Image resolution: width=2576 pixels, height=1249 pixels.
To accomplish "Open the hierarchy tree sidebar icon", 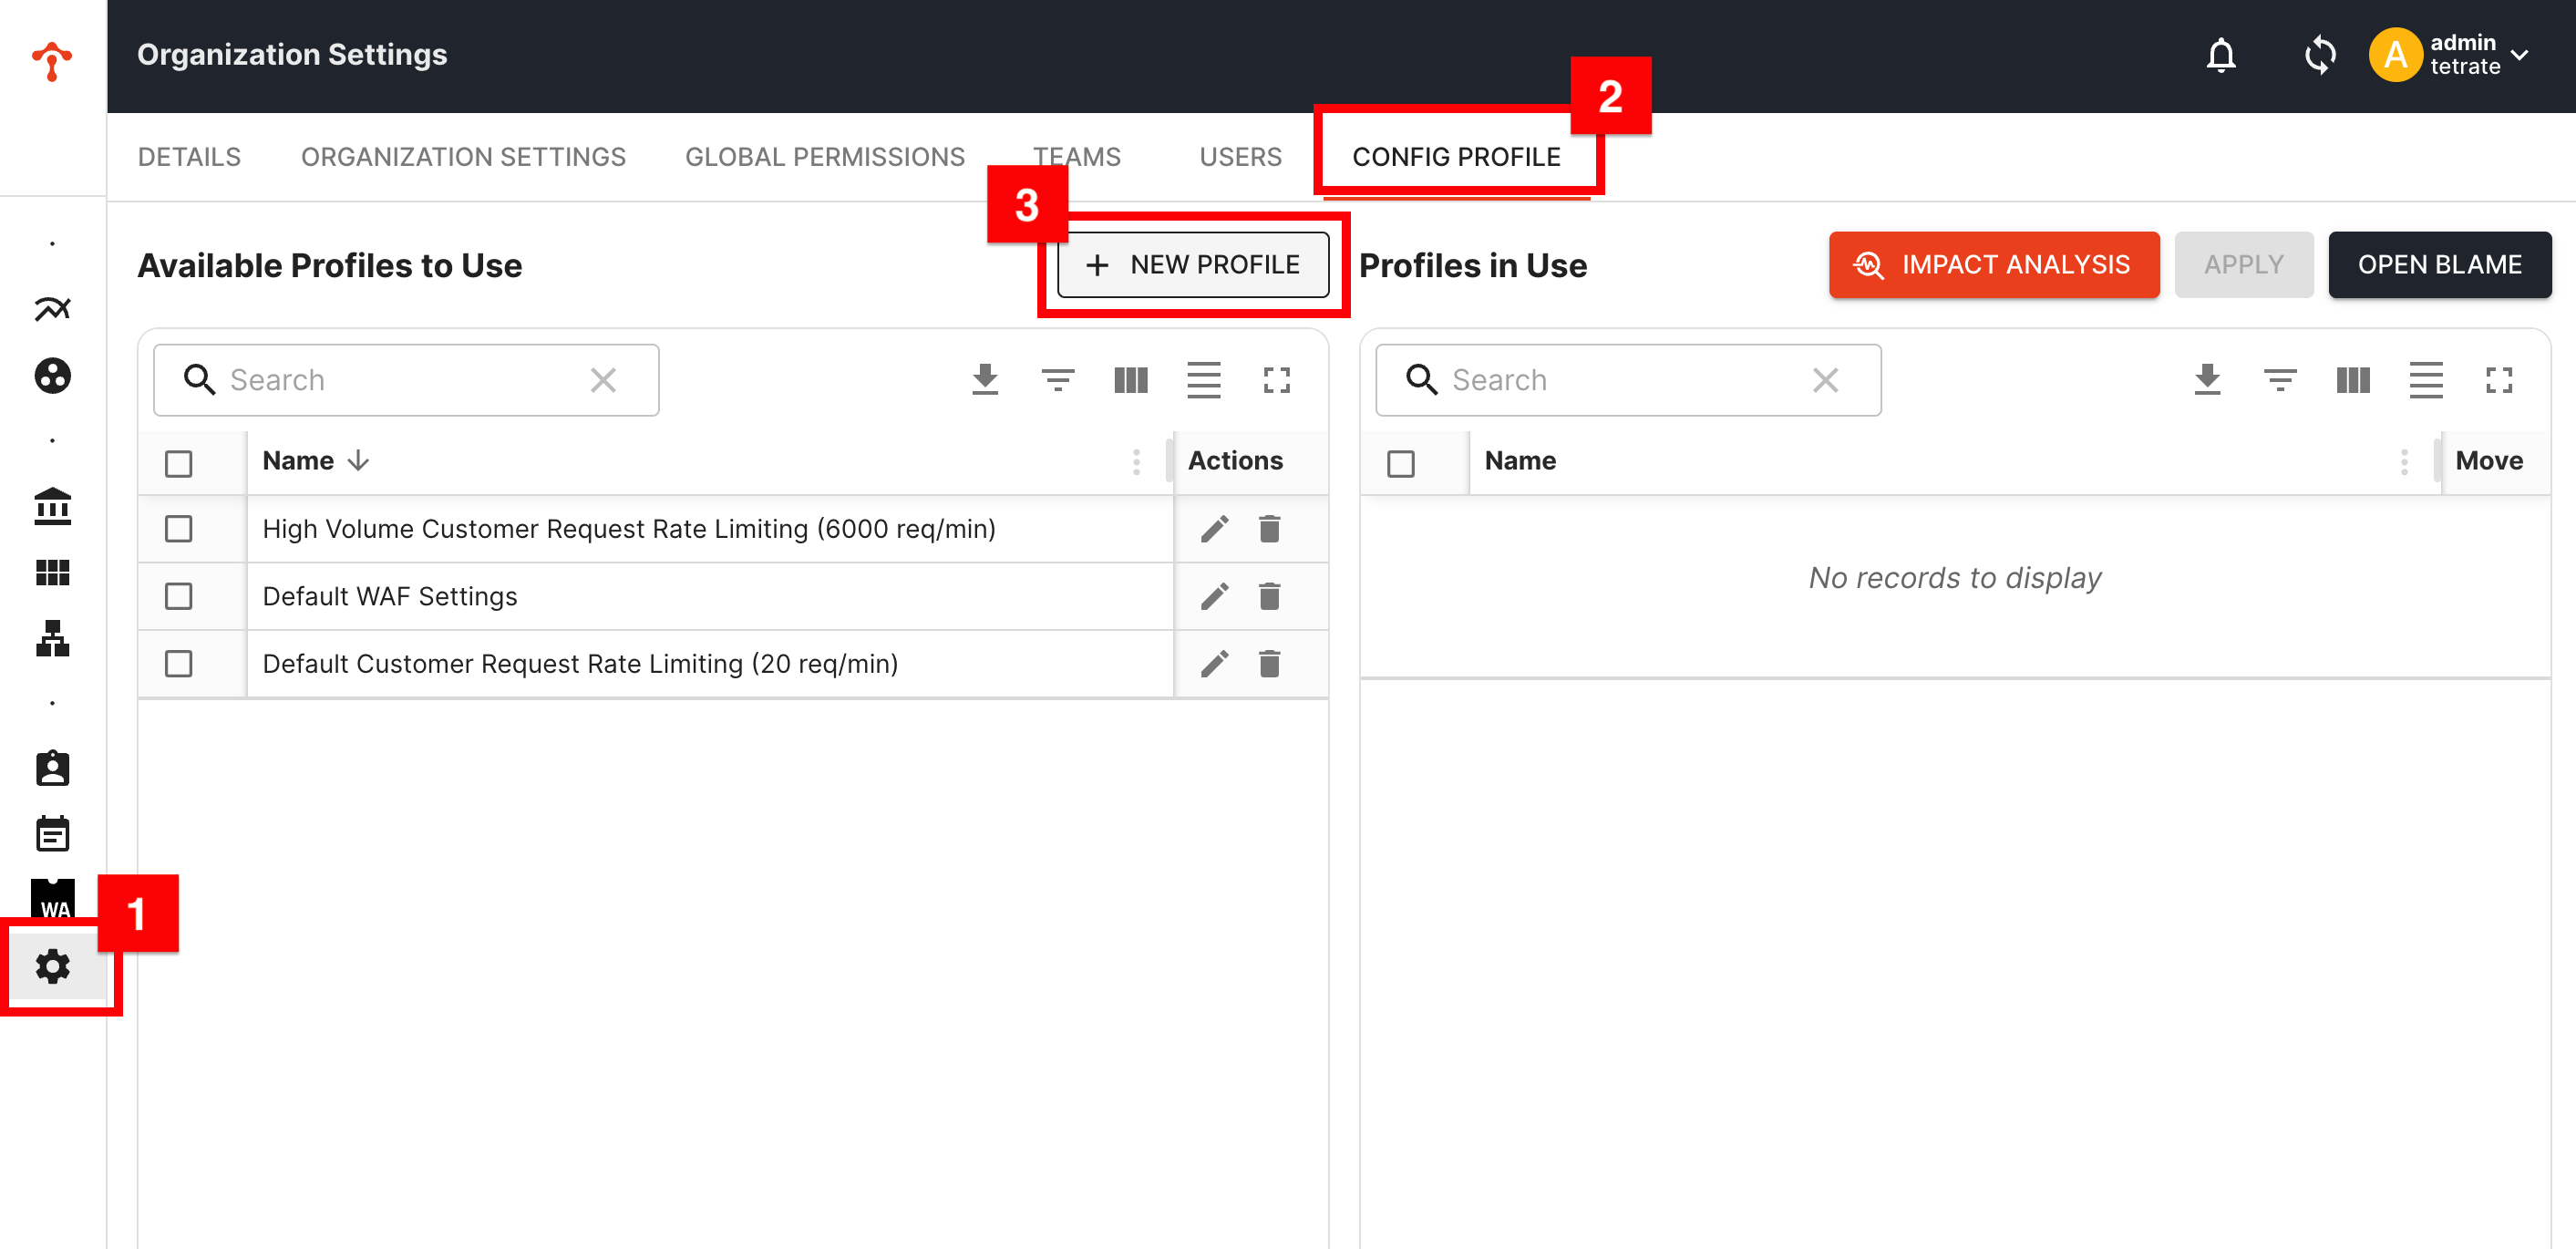I will (52, 638).
